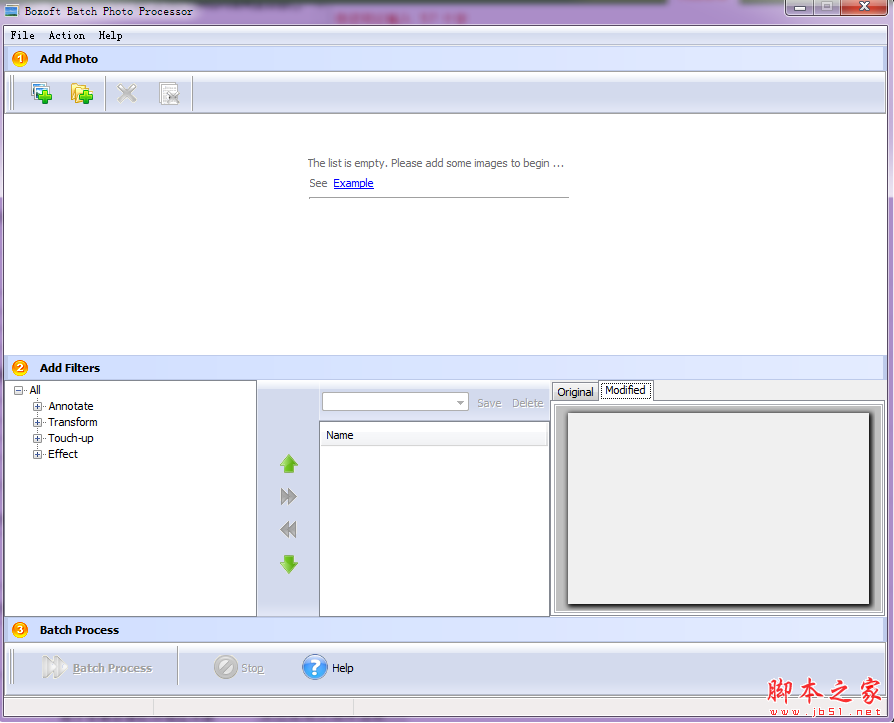
Task: Select the Transform tree item
Action: (72, 422)
